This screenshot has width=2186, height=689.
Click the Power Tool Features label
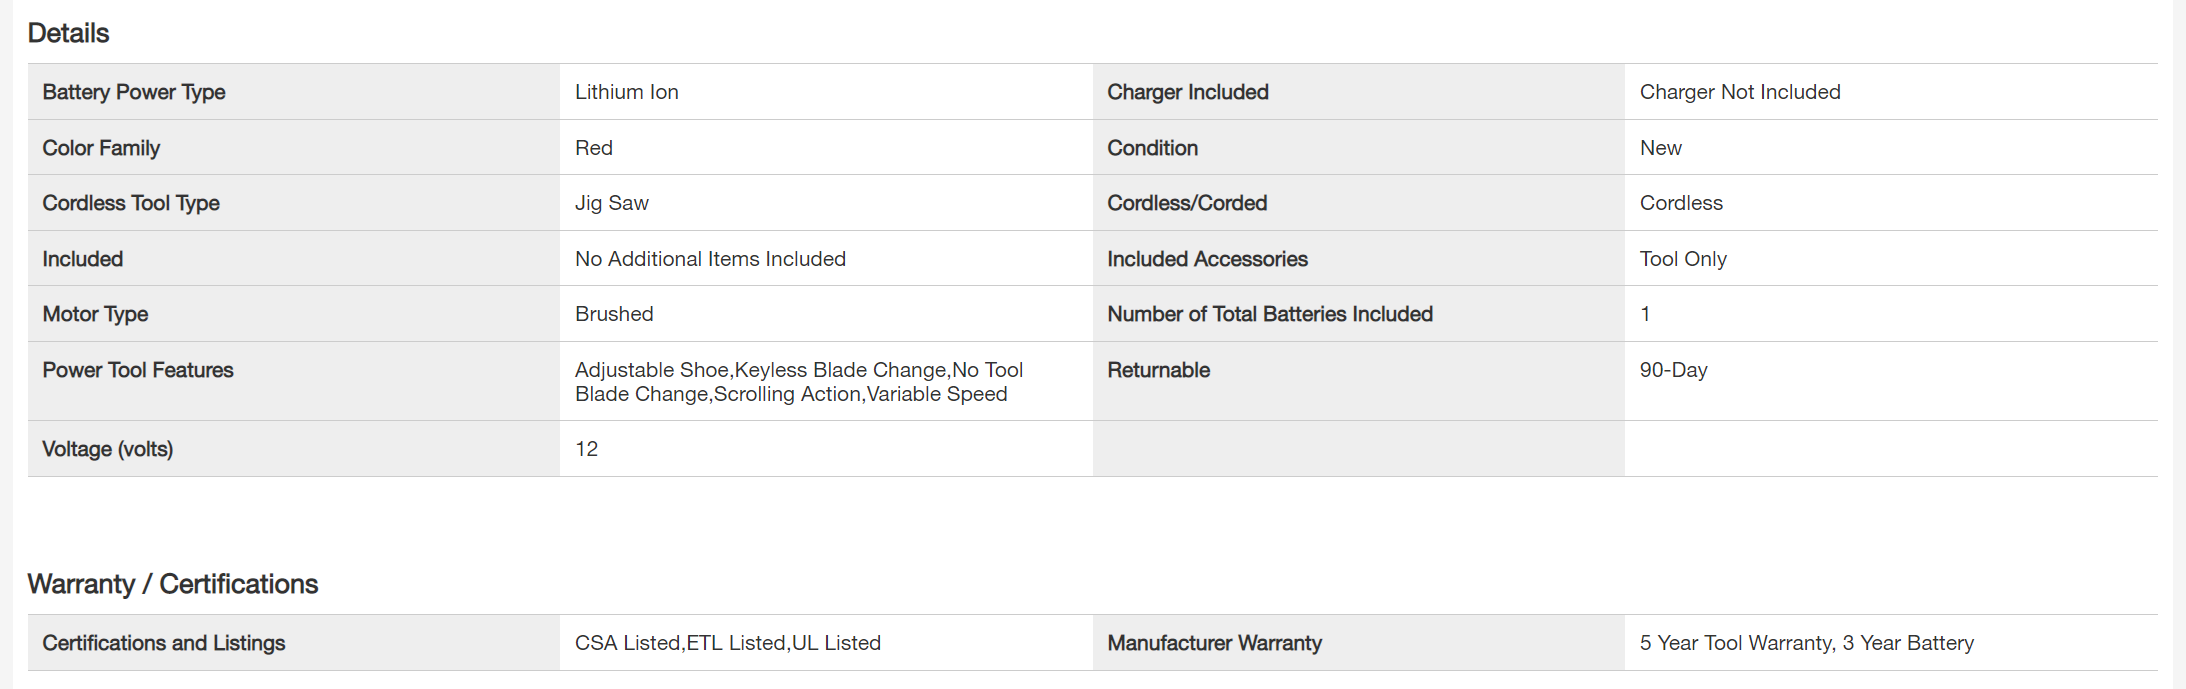138,370
